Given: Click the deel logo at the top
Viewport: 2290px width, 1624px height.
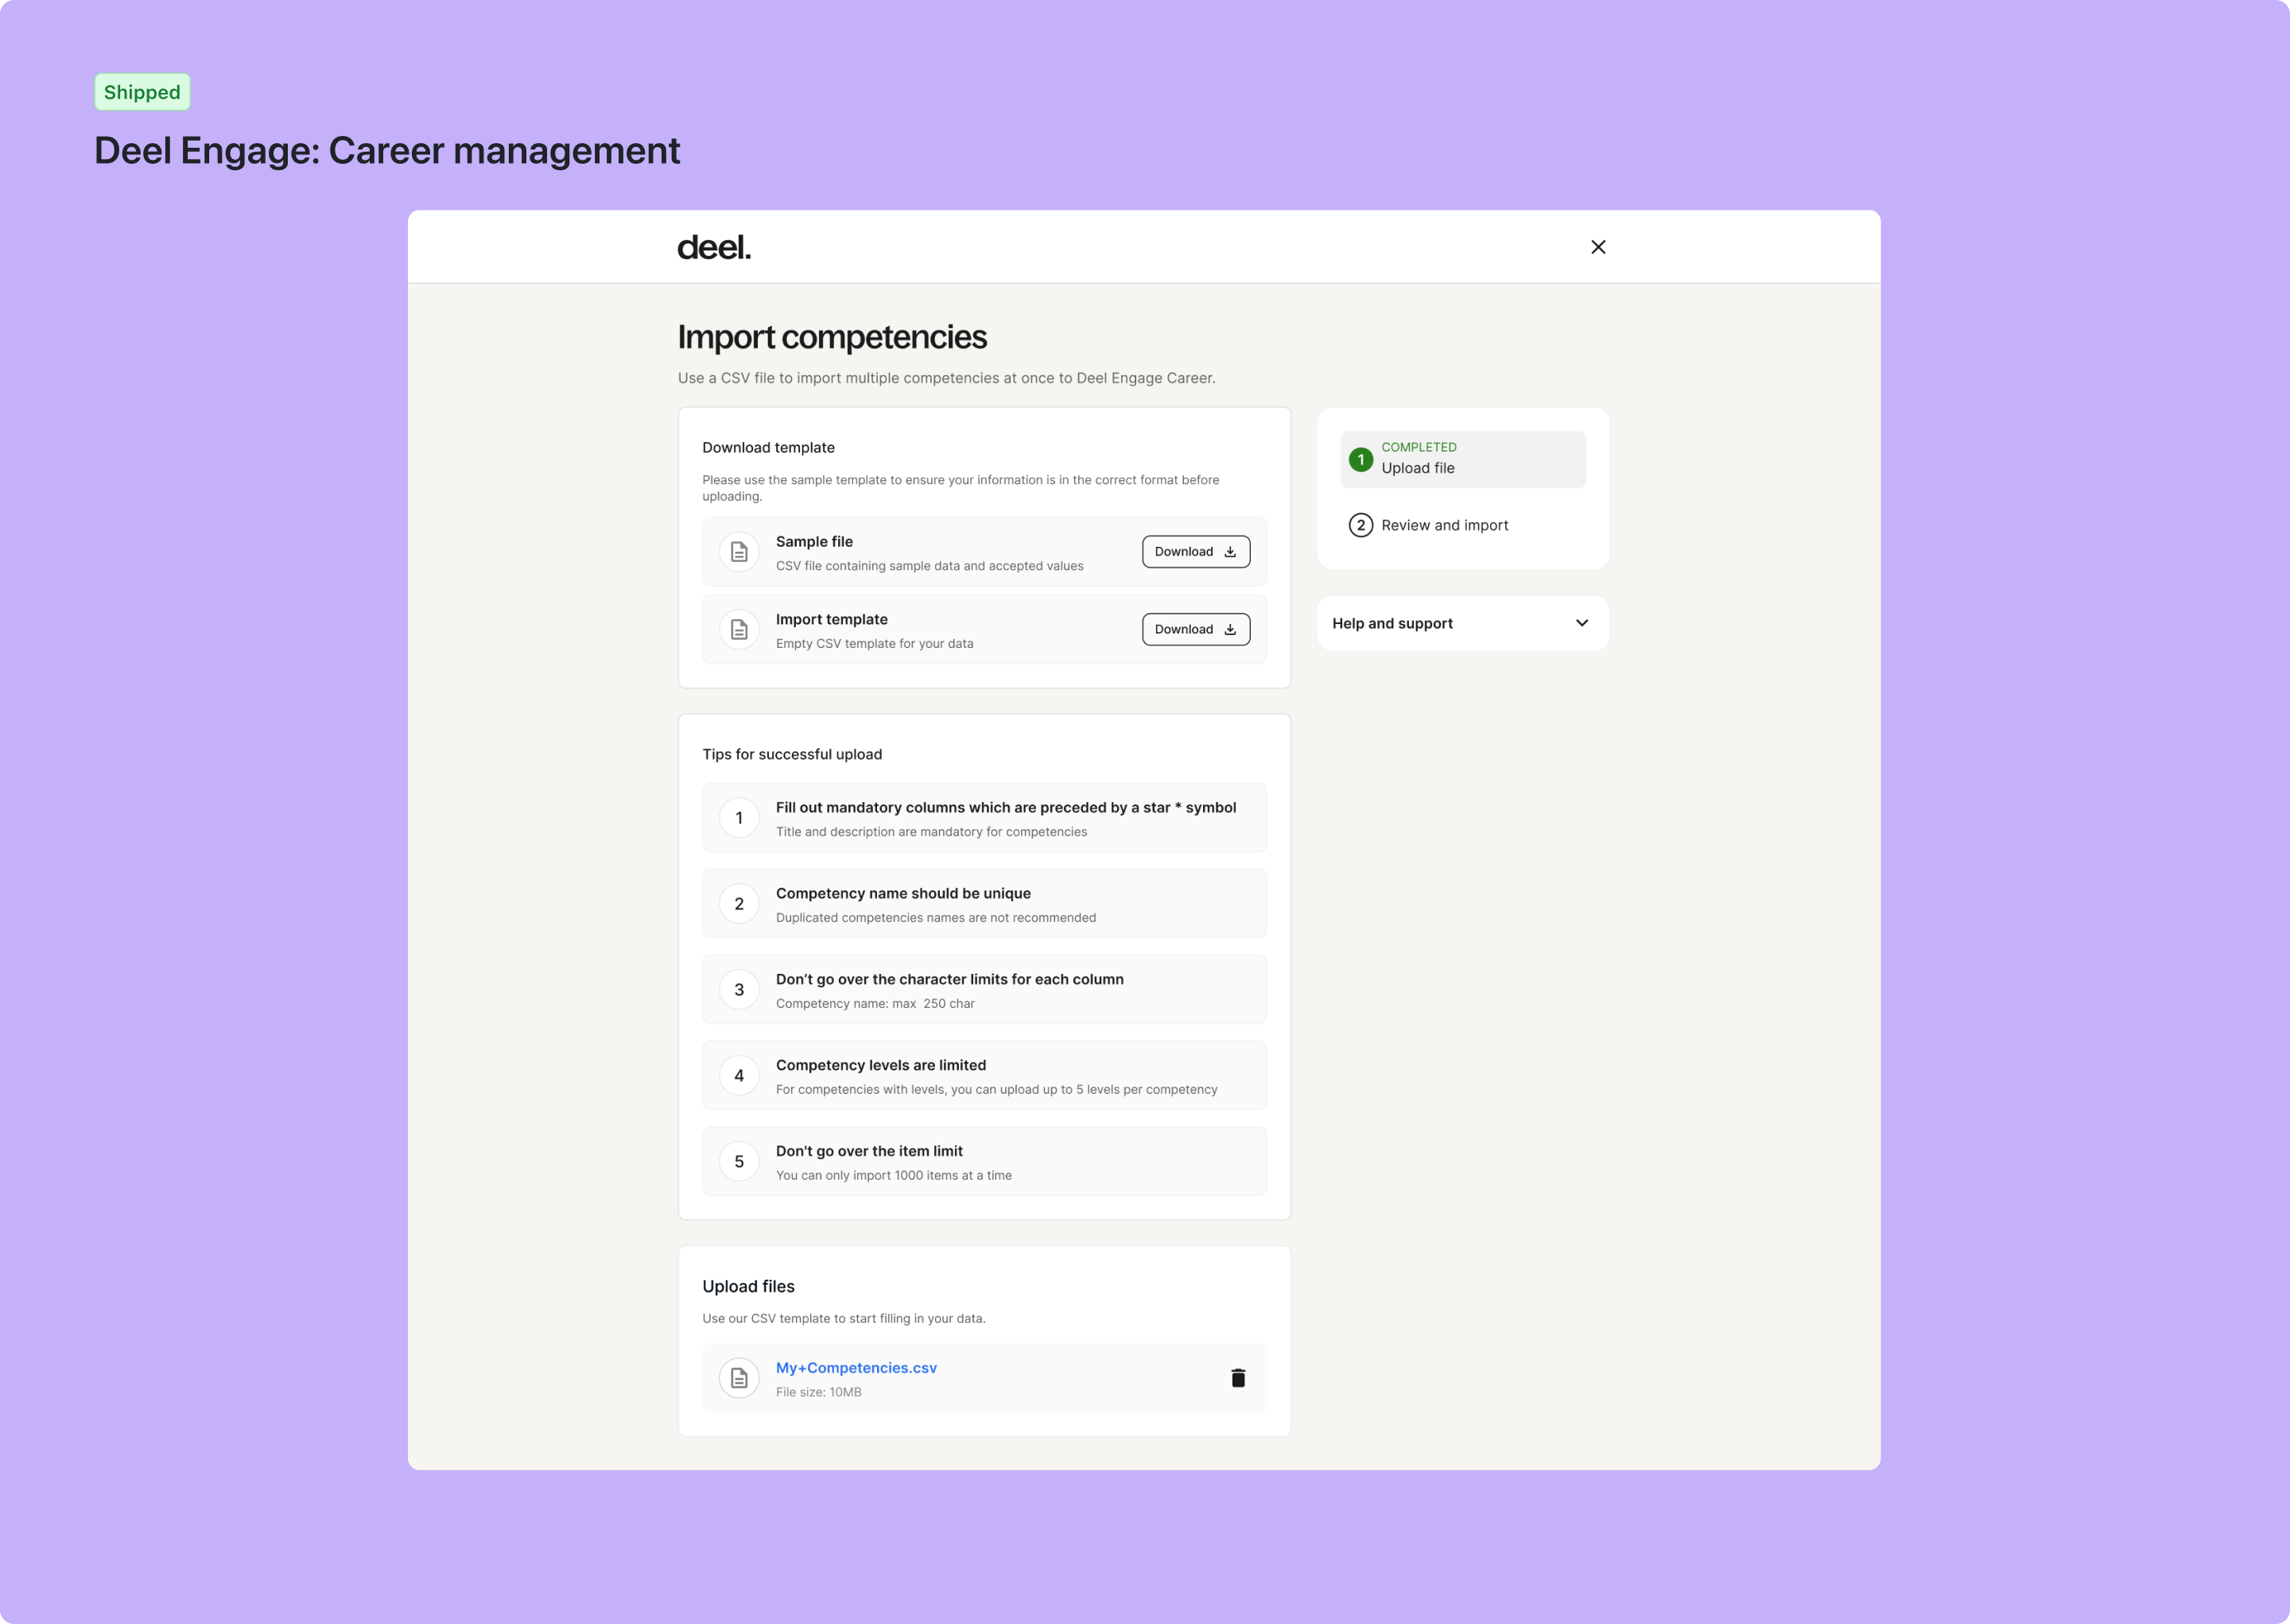Looking at the screenshot, I should pyautogui.click(x=714, y=247).
